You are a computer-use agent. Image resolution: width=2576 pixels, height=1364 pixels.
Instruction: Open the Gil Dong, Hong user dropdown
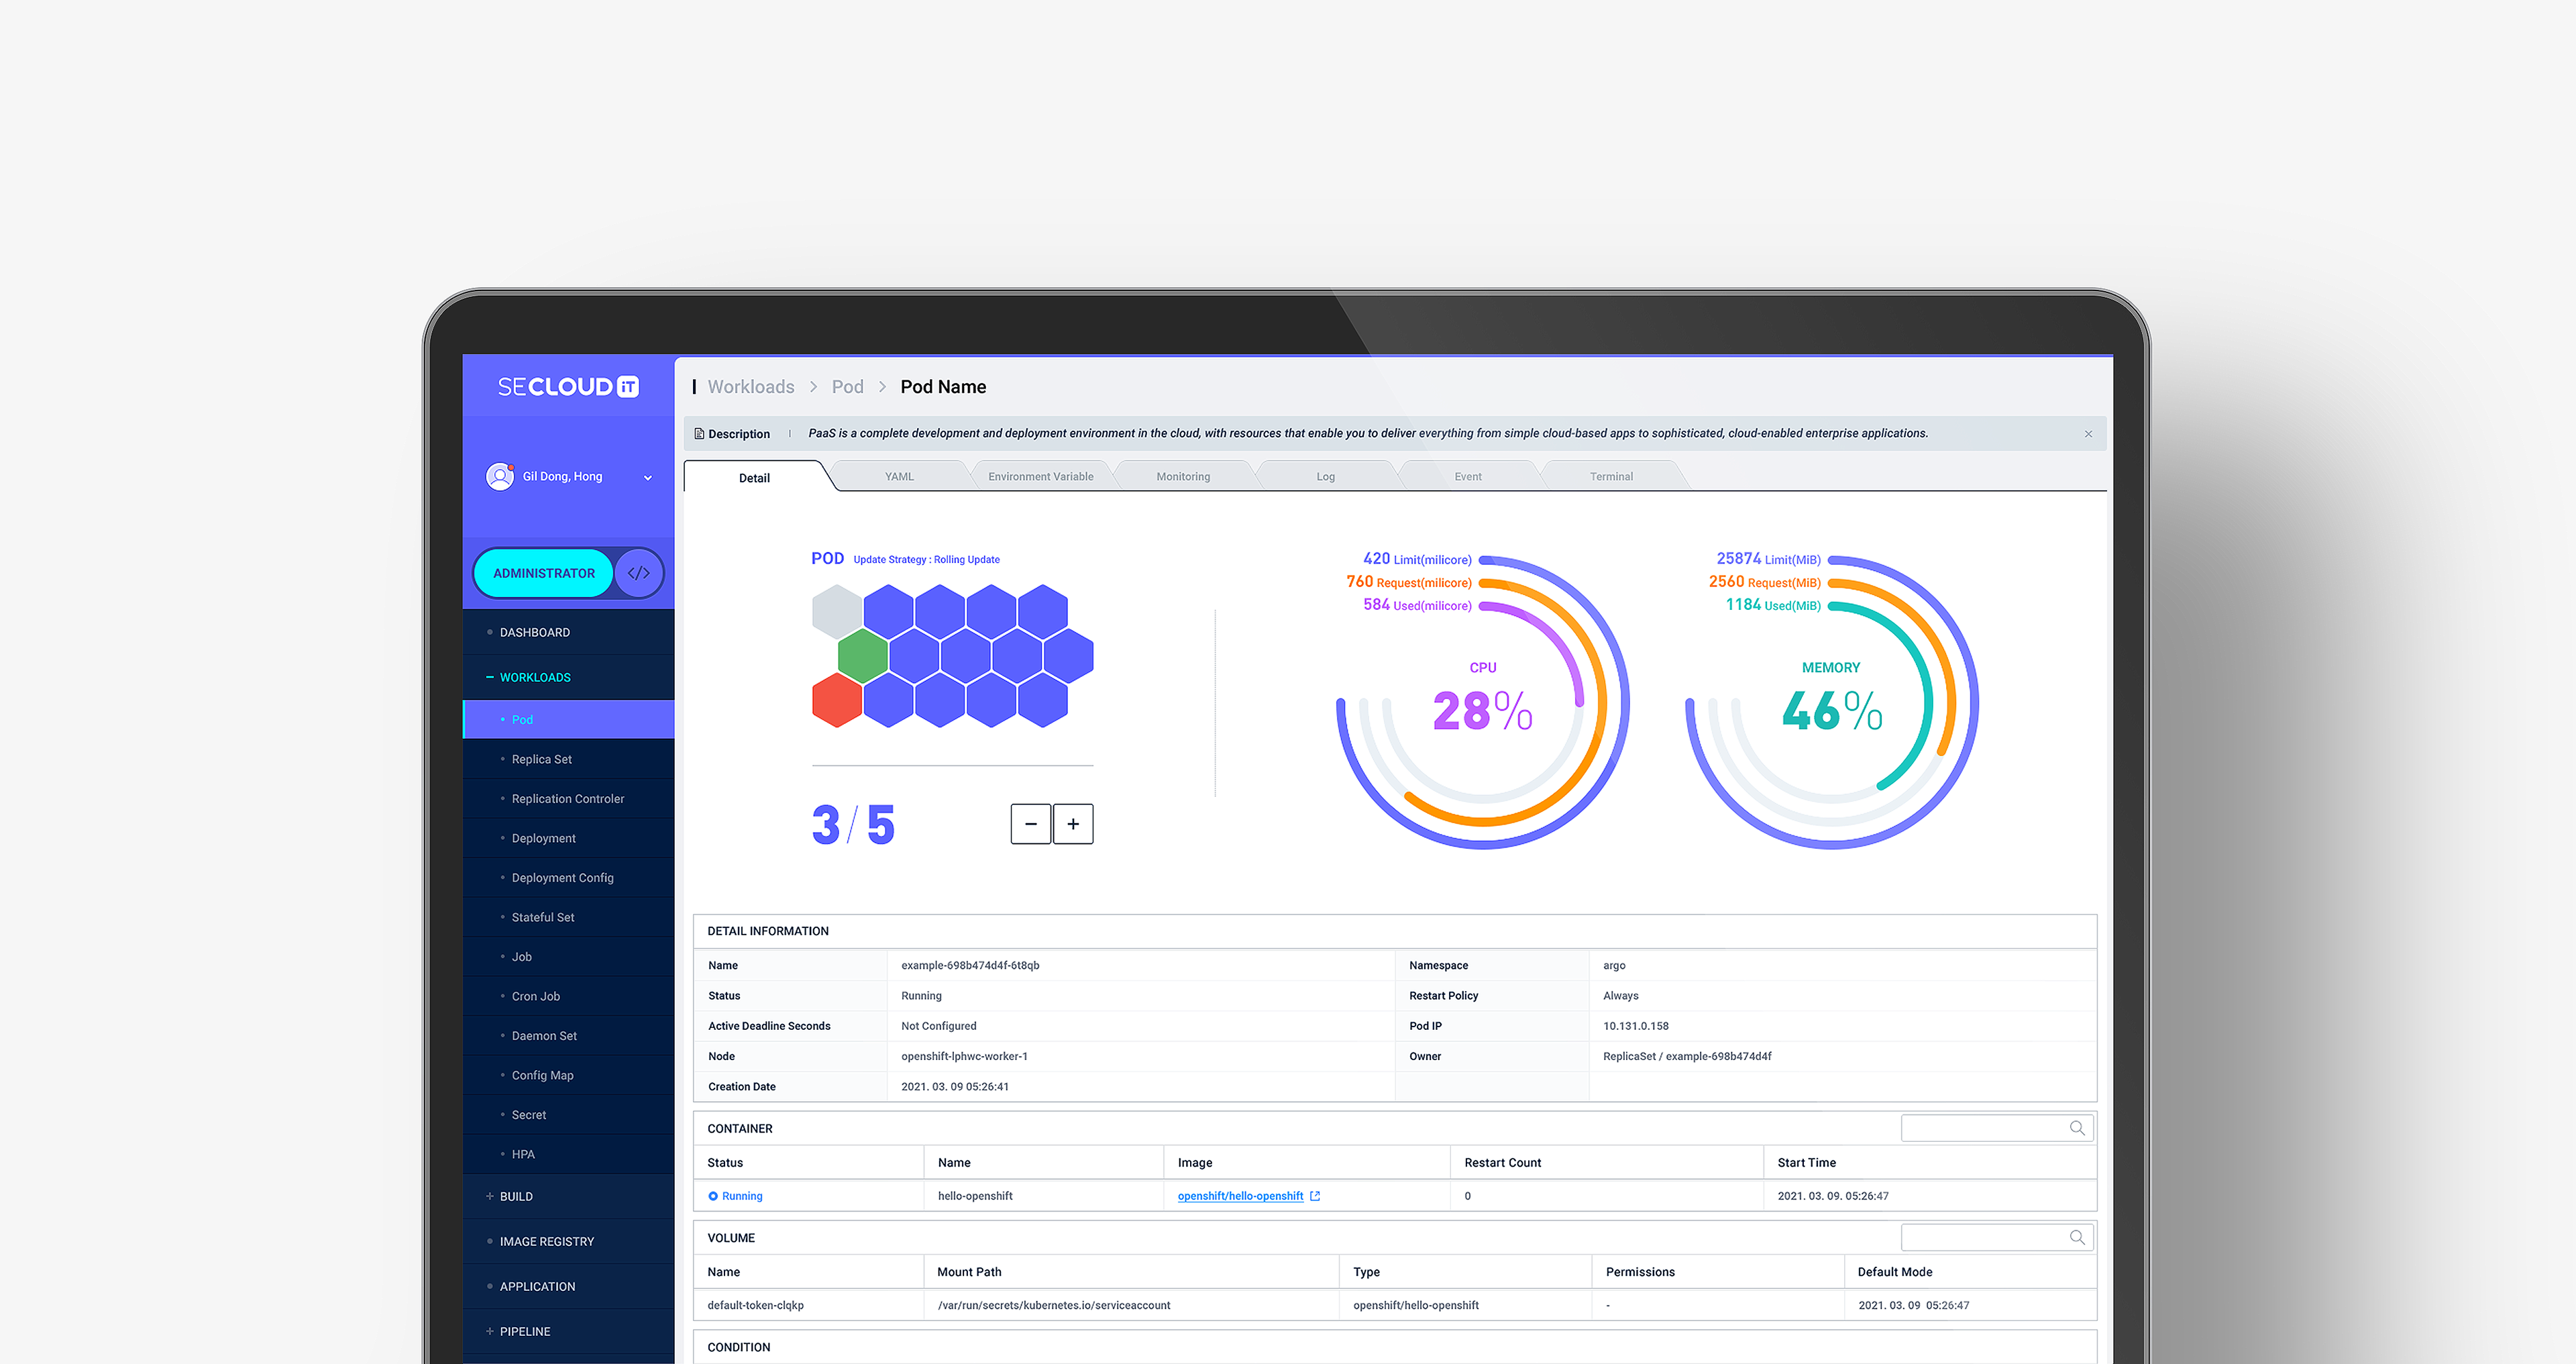coord(648,478)
